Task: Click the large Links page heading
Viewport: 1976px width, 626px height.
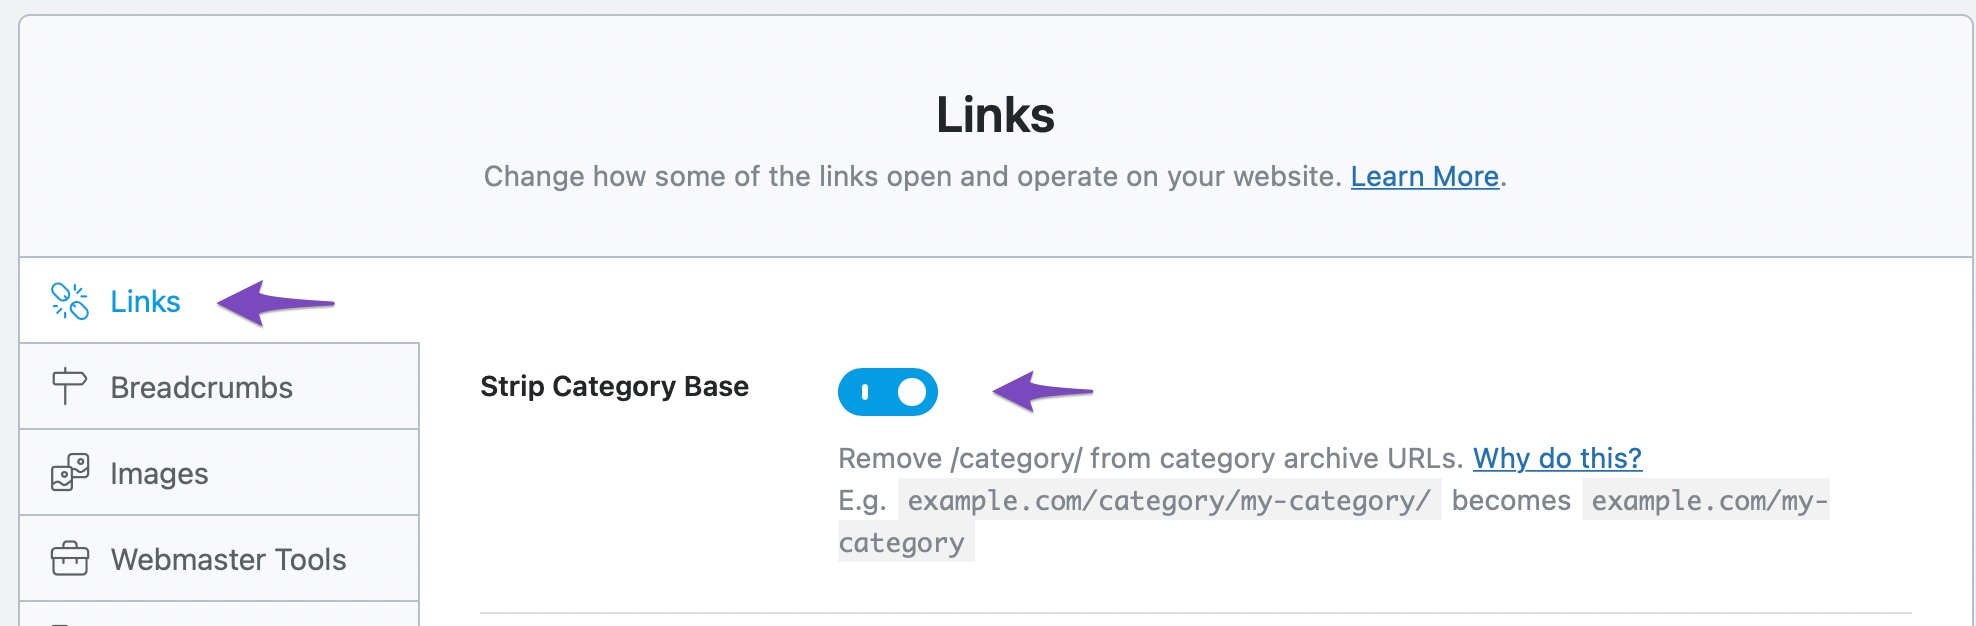Action: pos(995,114)
